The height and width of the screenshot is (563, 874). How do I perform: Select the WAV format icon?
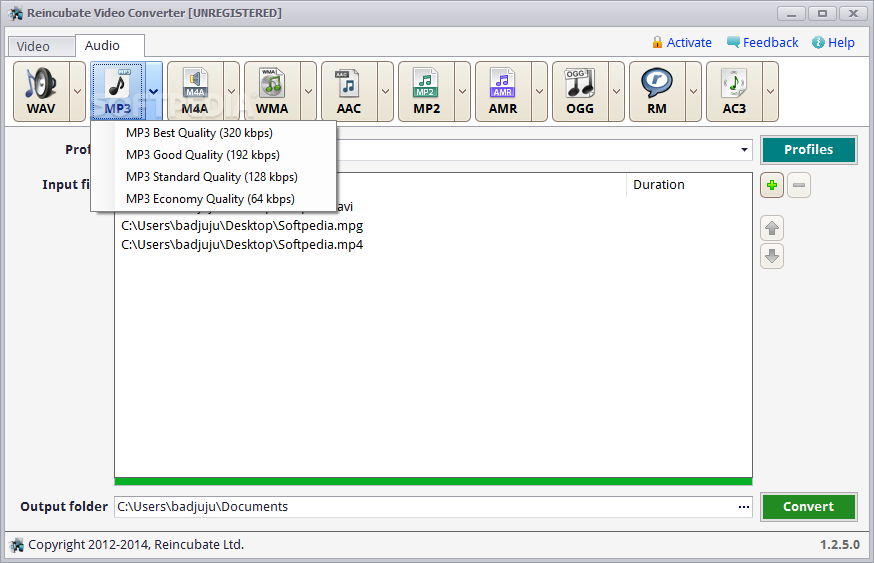41,91
